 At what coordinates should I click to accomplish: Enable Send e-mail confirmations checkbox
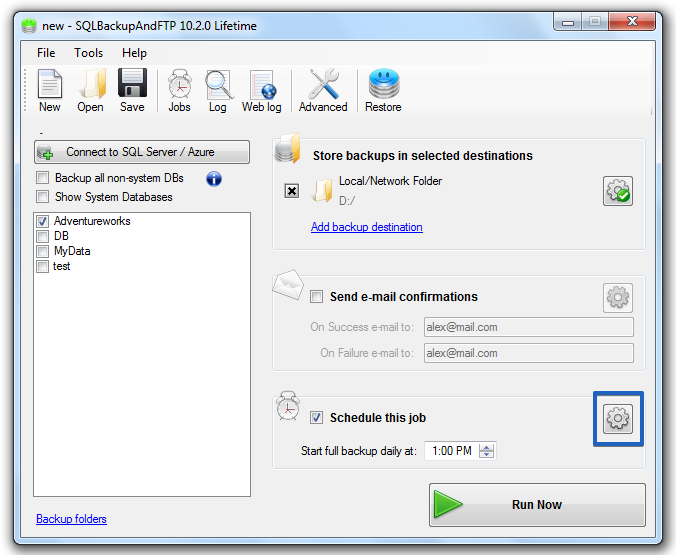click(316, 297)
